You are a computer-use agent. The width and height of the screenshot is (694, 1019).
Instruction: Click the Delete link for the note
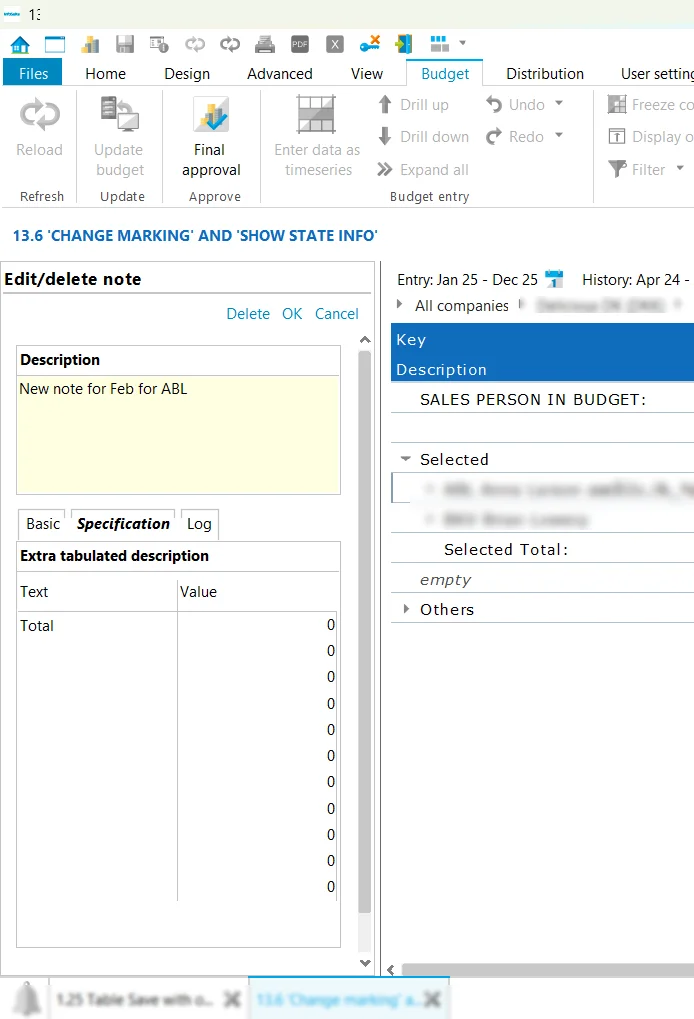point(248,314)
